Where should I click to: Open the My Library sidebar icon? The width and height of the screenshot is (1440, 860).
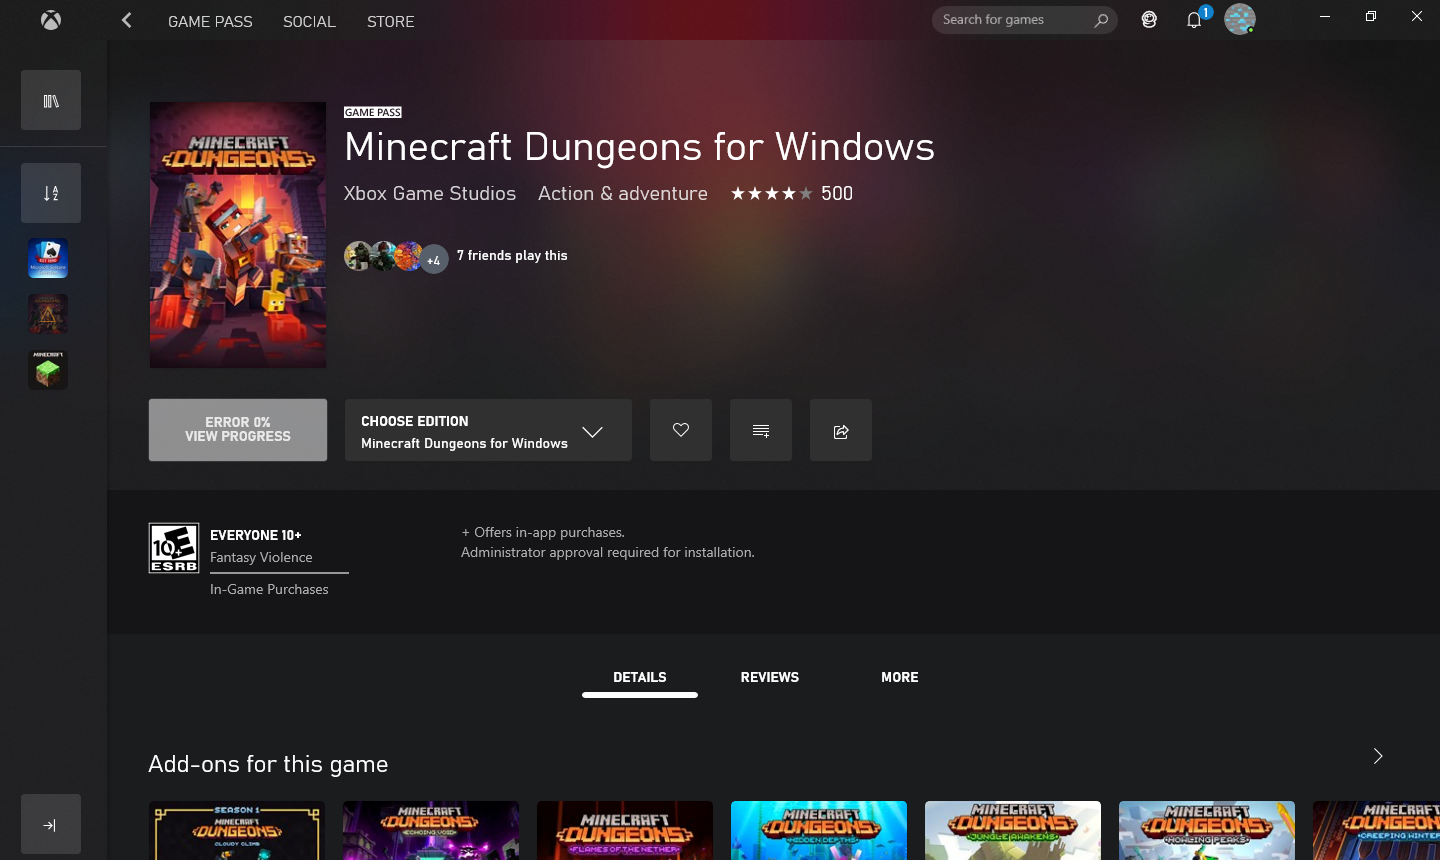coord(51,100)
